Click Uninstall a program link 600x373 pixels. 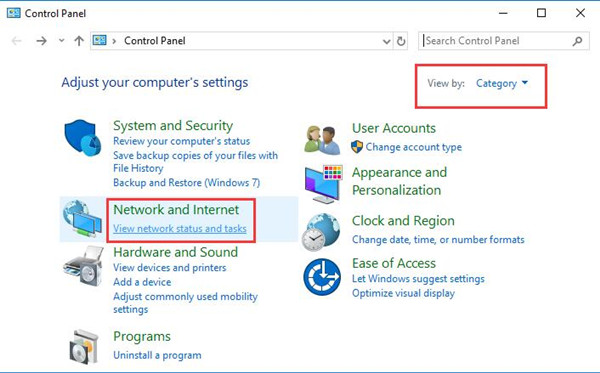157,355
